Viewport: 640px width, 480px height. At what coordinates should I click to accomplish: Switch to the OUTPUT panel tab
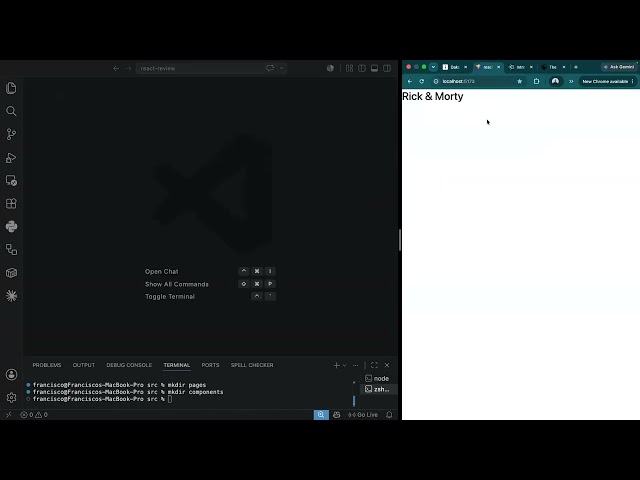pos(84,365)
